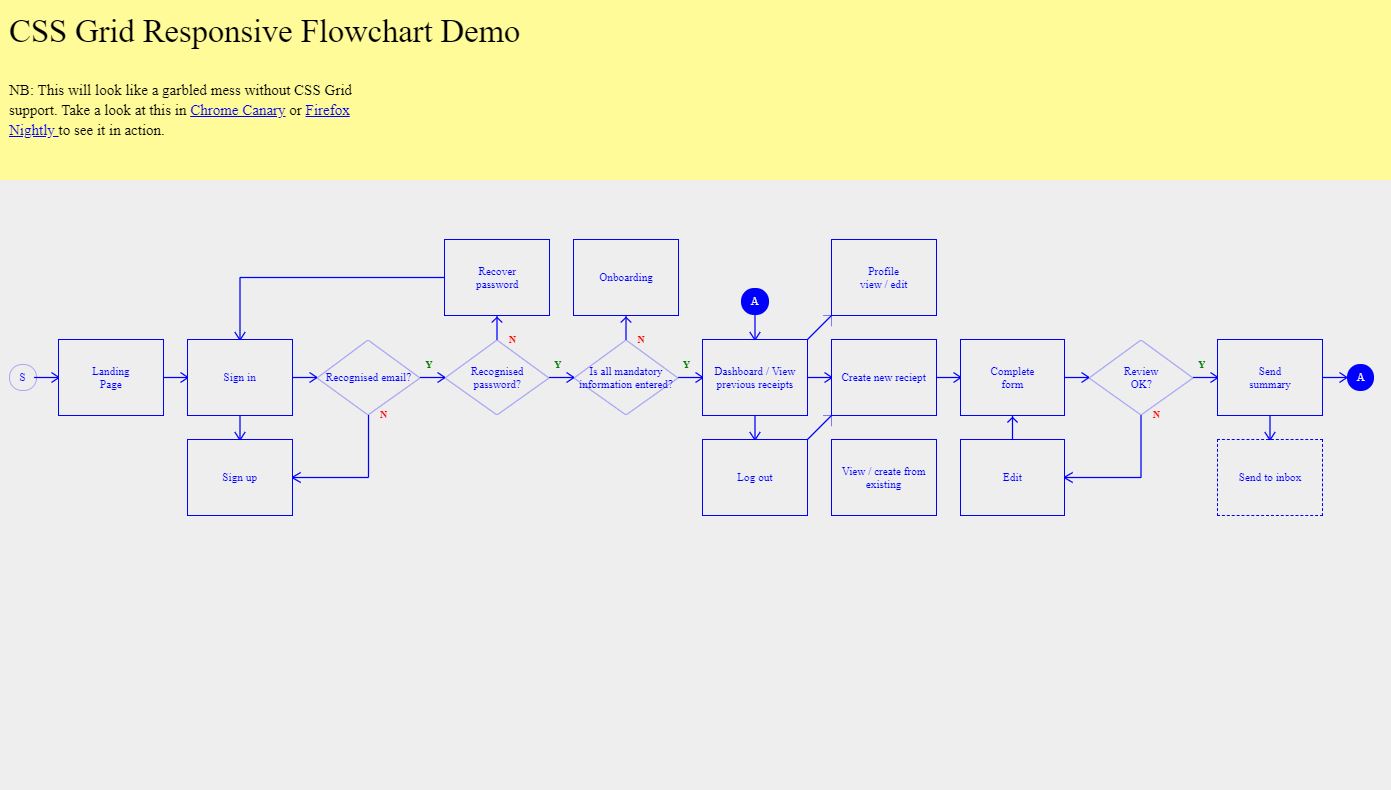Click the dashed 'Send to inbox' node
The width and height of the screenshot is (1391, 790).
(x=1269, y=477)
